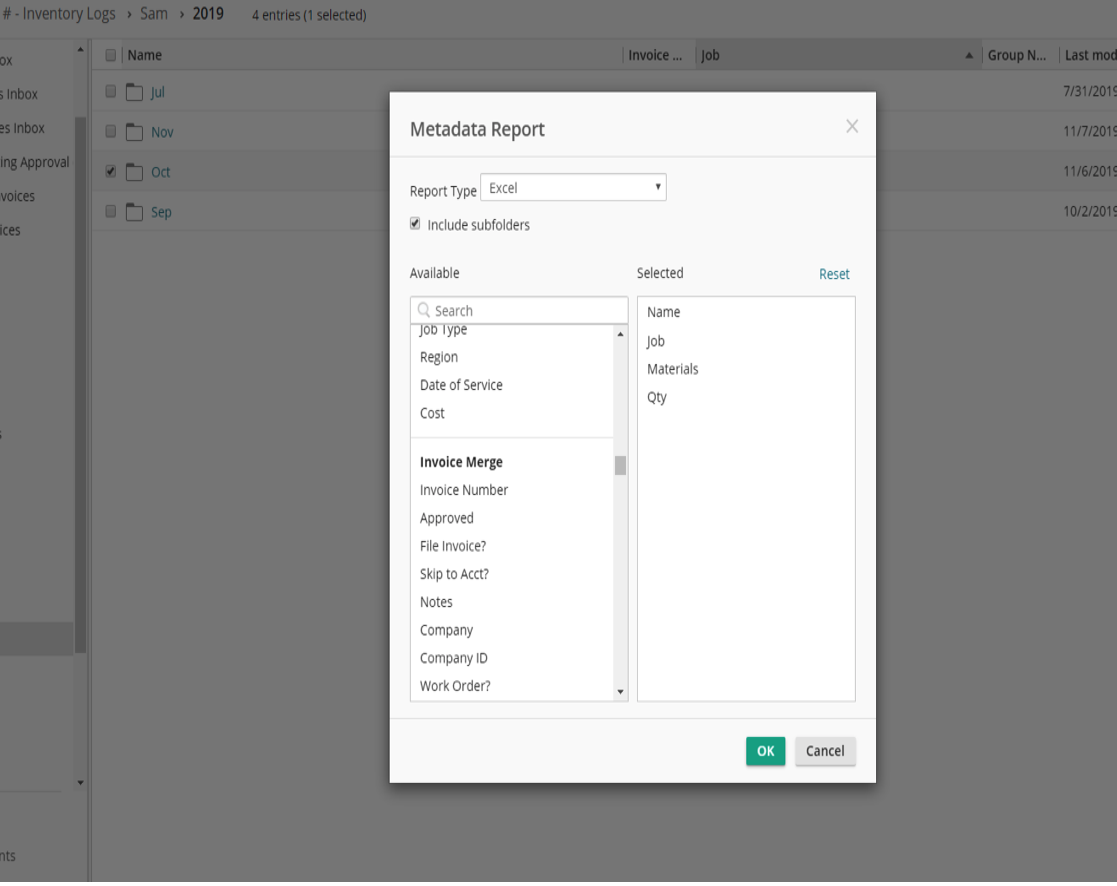Select Name in Selected list

[663, 313]
